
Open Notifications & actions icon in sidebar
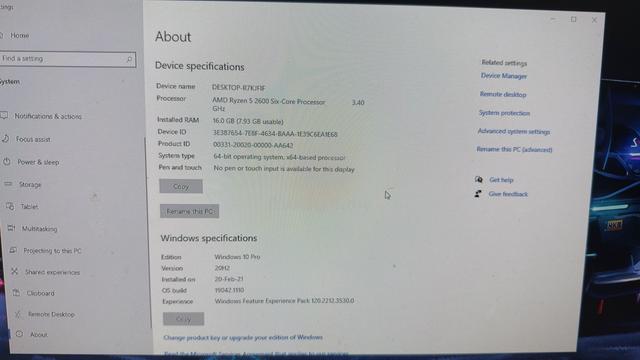click(4, 116)
